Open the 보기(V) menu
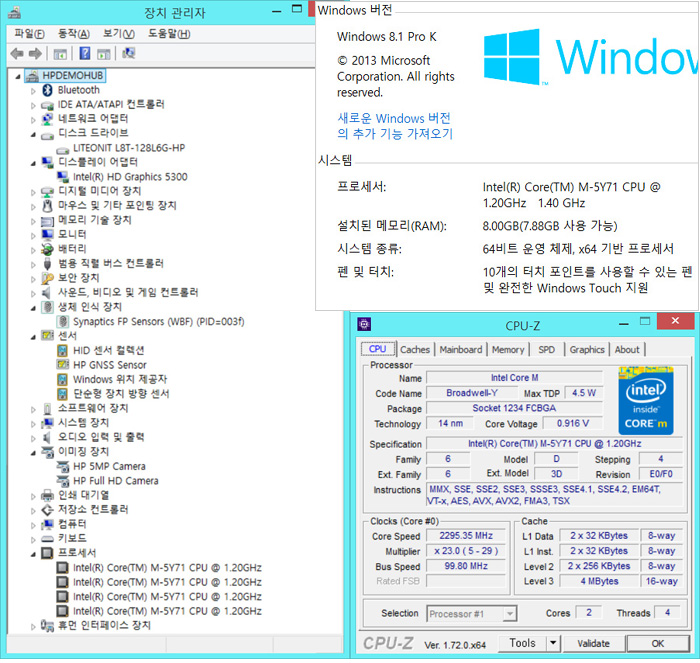The image size is (700, 663). pos(118,33)
